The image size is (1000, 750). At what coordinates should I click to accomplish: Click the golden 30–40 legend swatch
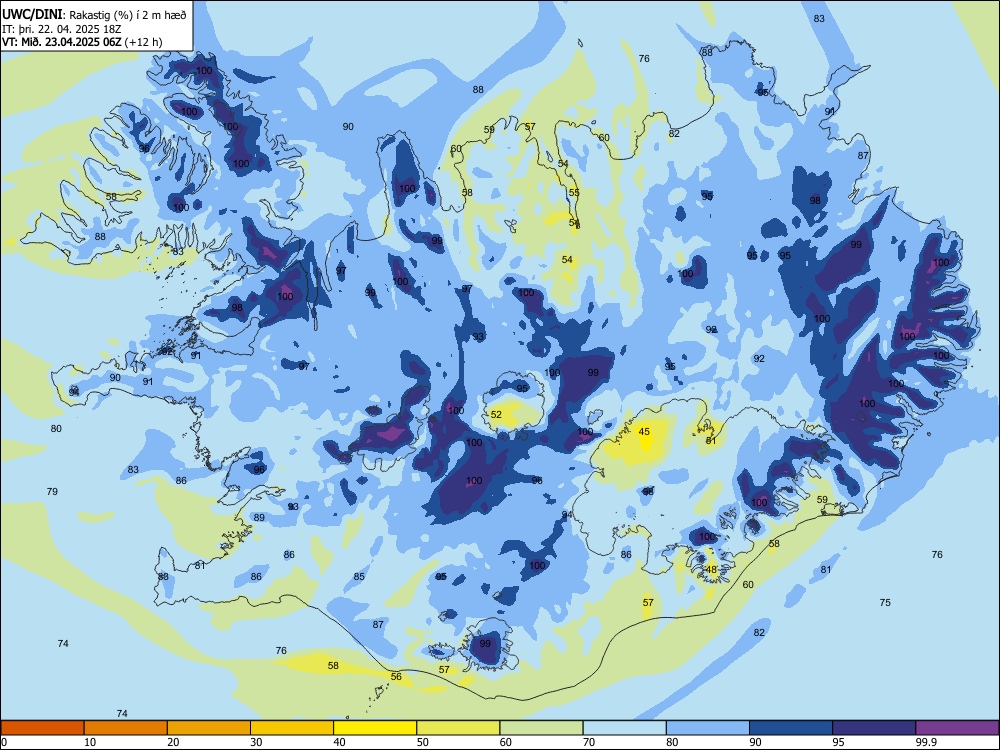[292, 728]
